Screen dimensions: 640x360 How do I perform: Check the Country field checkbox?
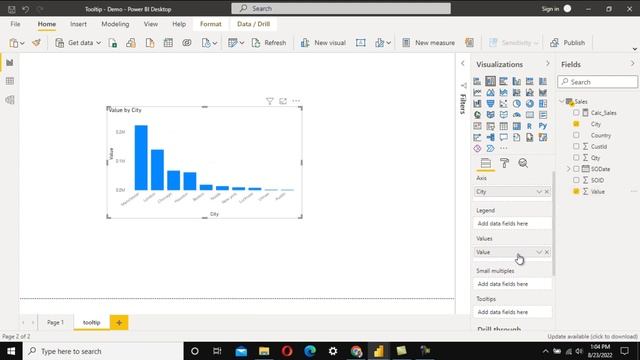[576, 135]
